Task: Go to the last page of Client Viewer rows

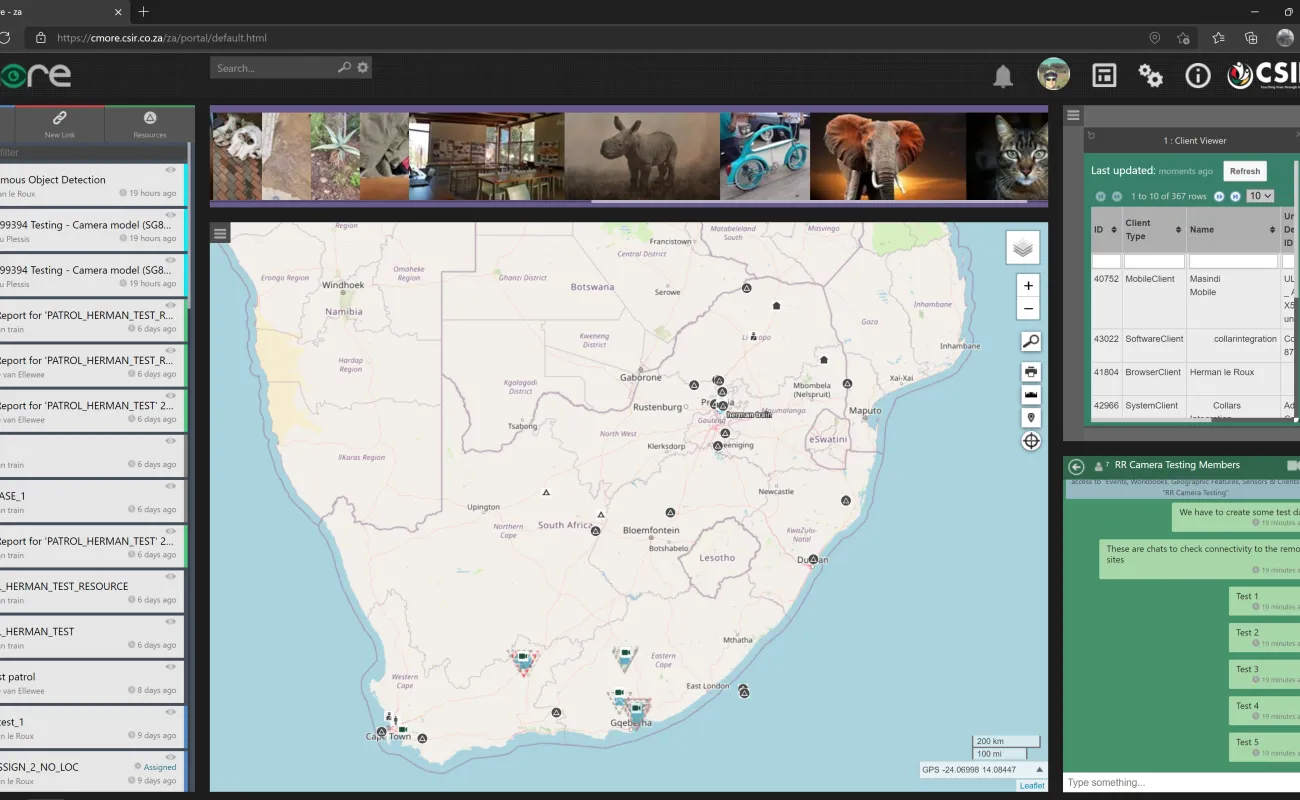Action: 1235,196
